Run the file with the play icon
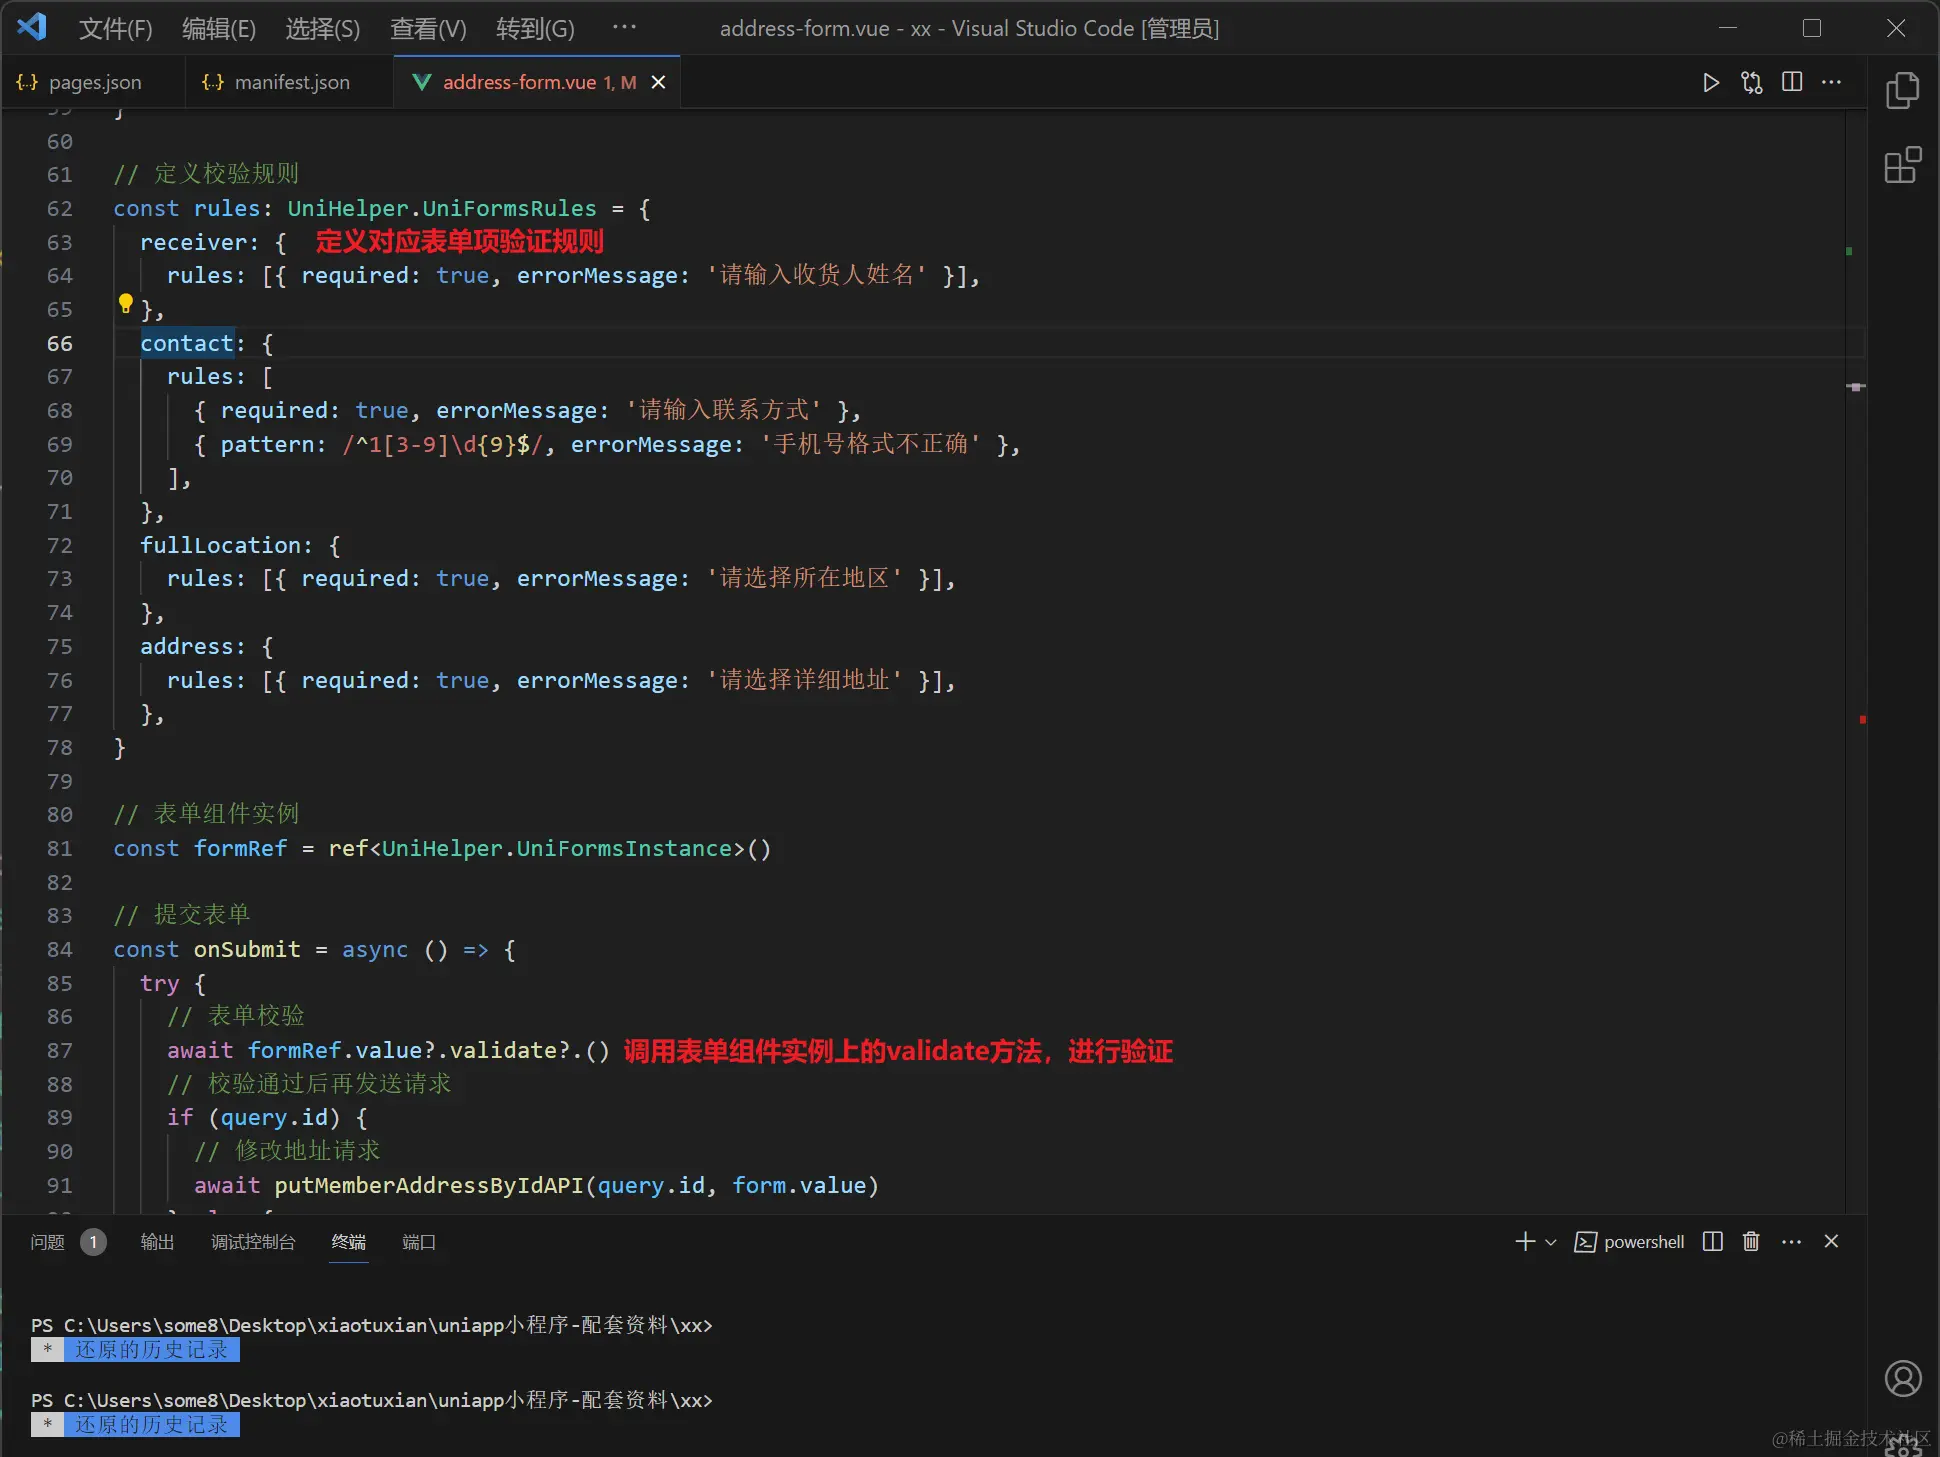The width and height of the screenshot is (1940, 1457). pyautogui.click(x=1711, y=82)
